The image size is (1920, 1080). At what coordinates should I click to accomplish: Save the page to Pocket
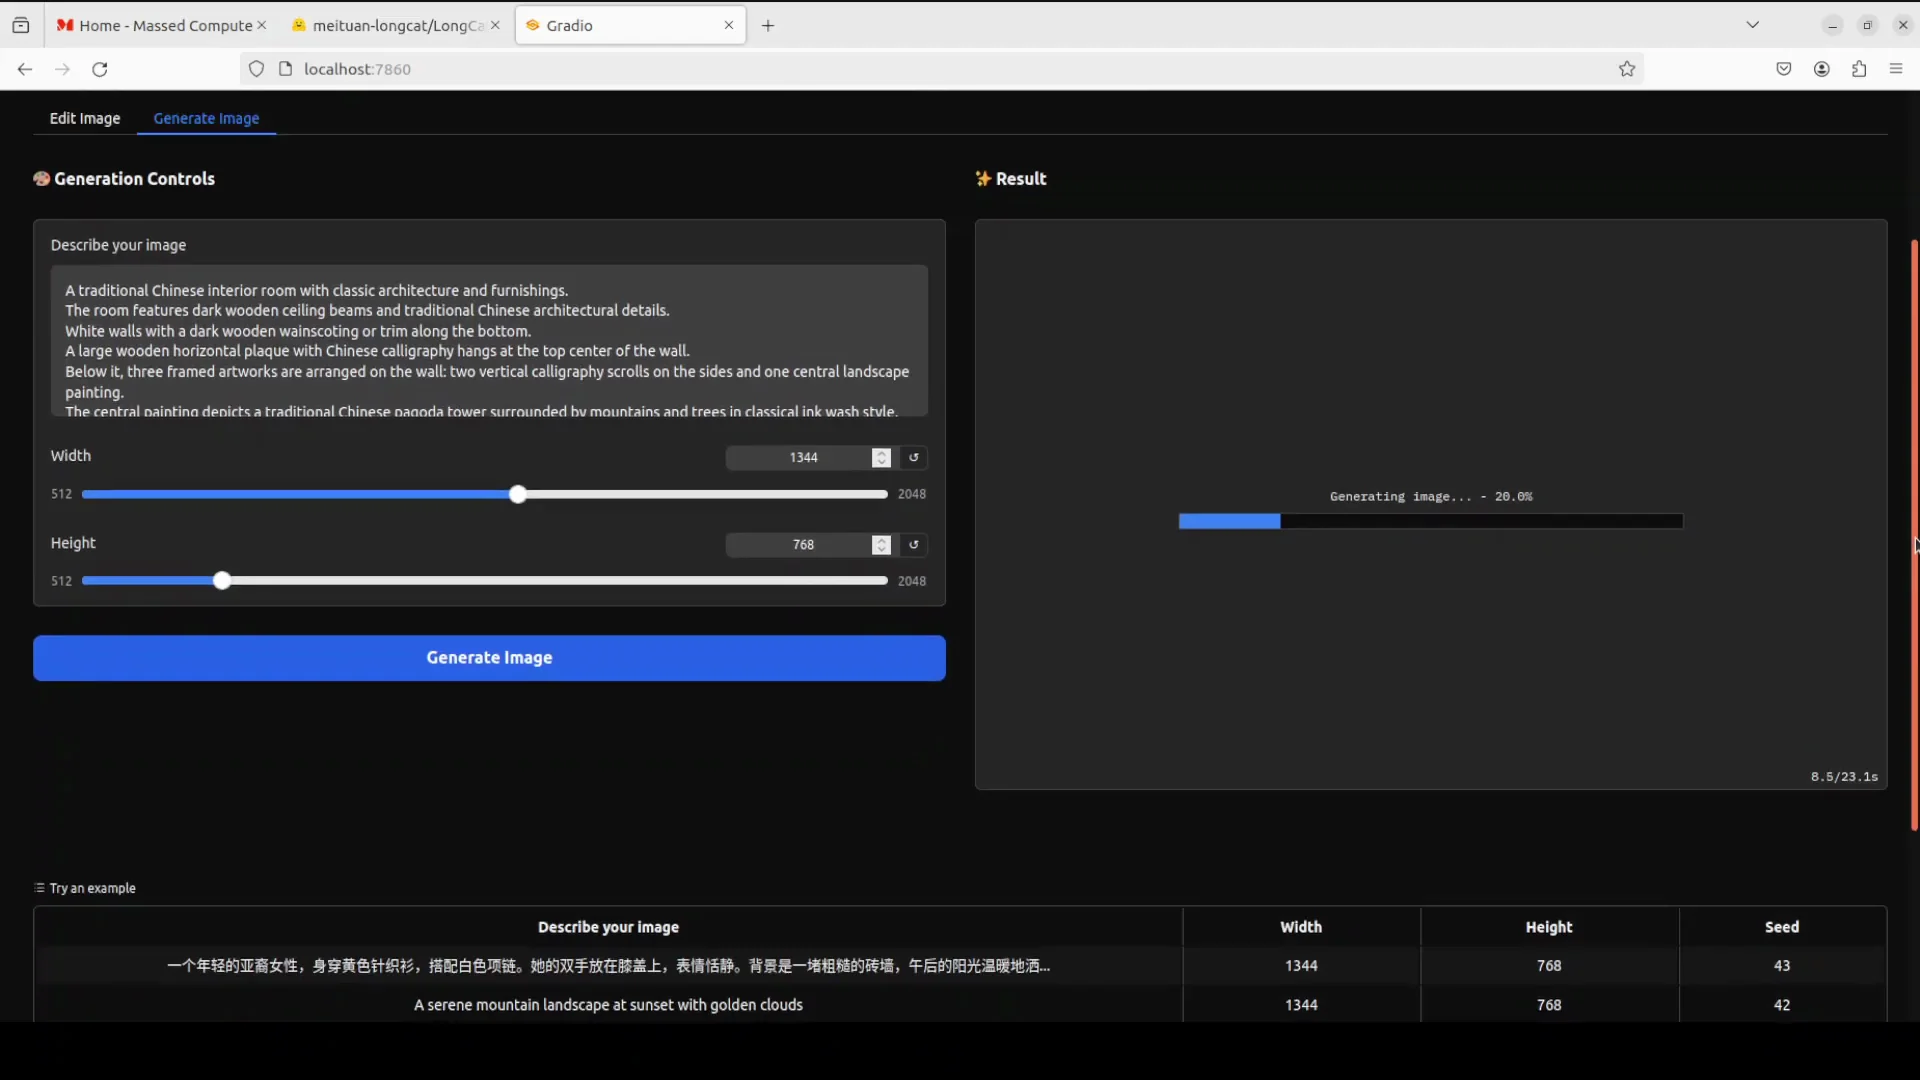click(1786, 69)
